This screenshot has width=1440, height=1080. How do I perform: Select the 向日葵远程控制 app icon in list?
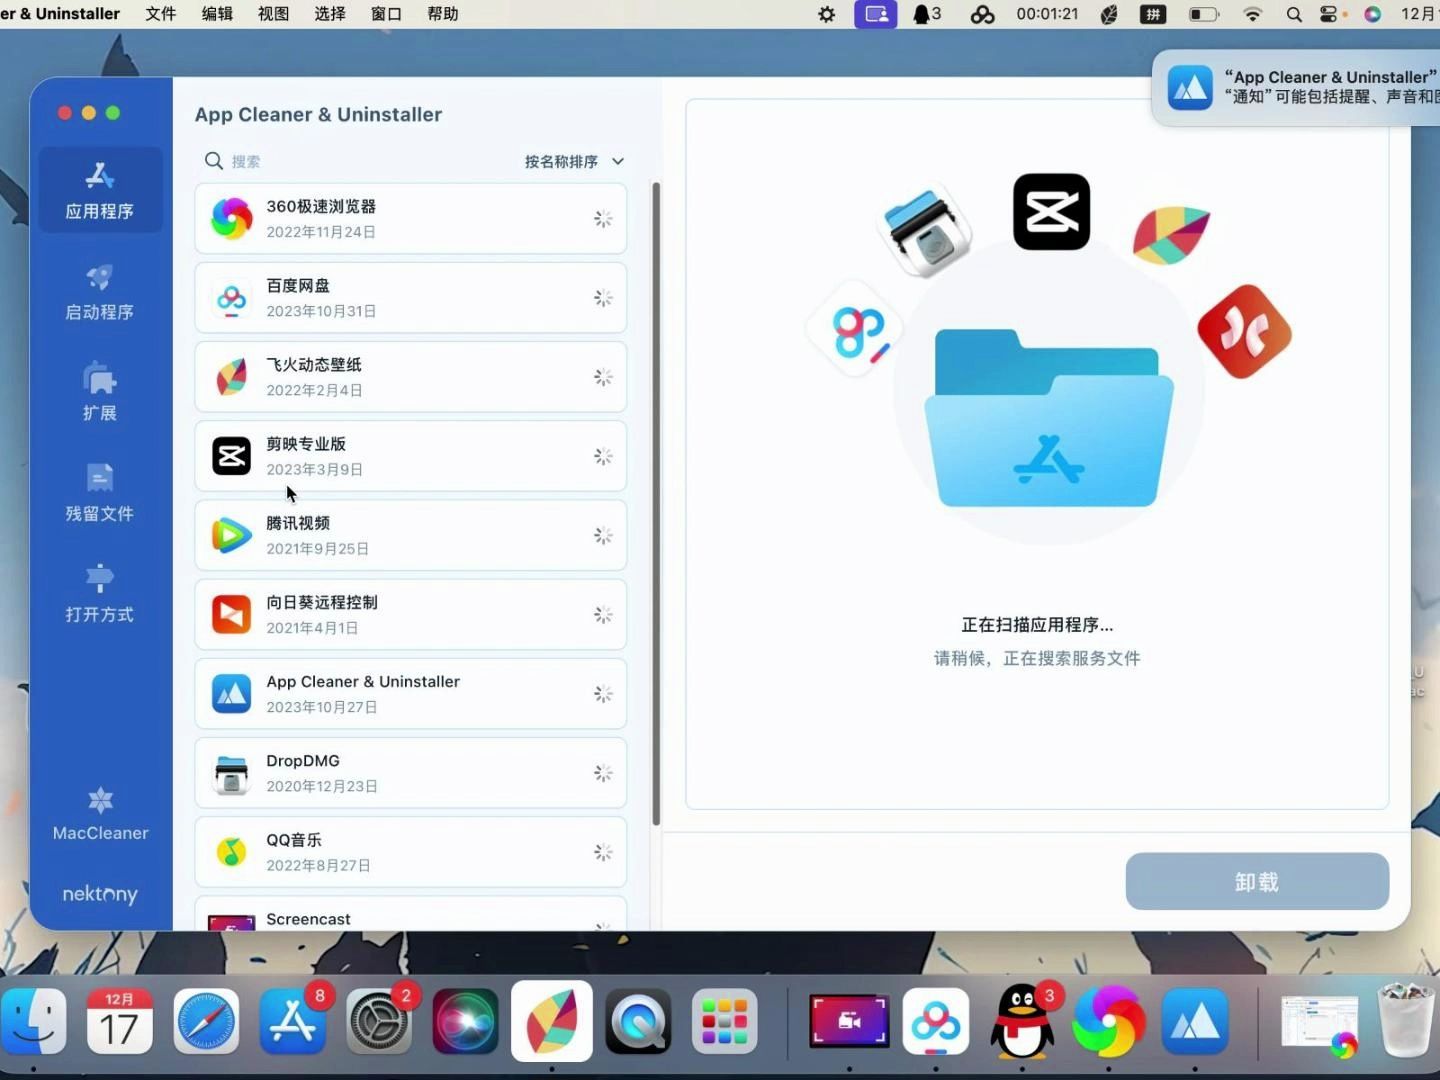[231, 614]
